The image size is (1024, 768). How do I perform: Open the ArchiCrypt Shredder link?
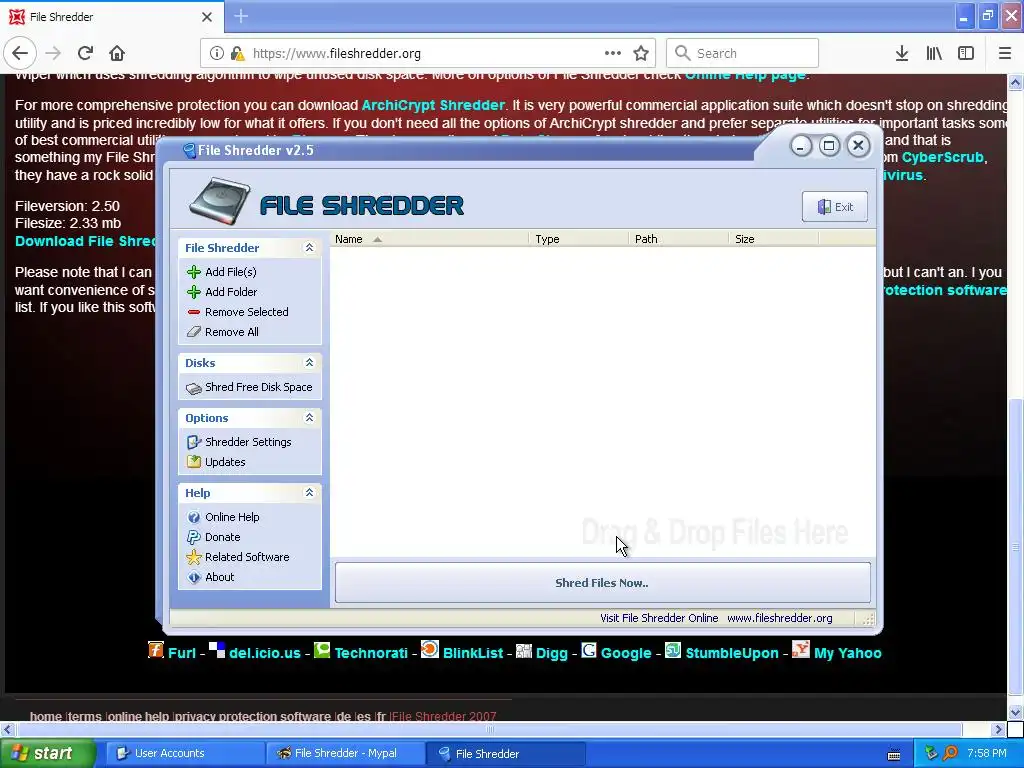click(433, 105)
